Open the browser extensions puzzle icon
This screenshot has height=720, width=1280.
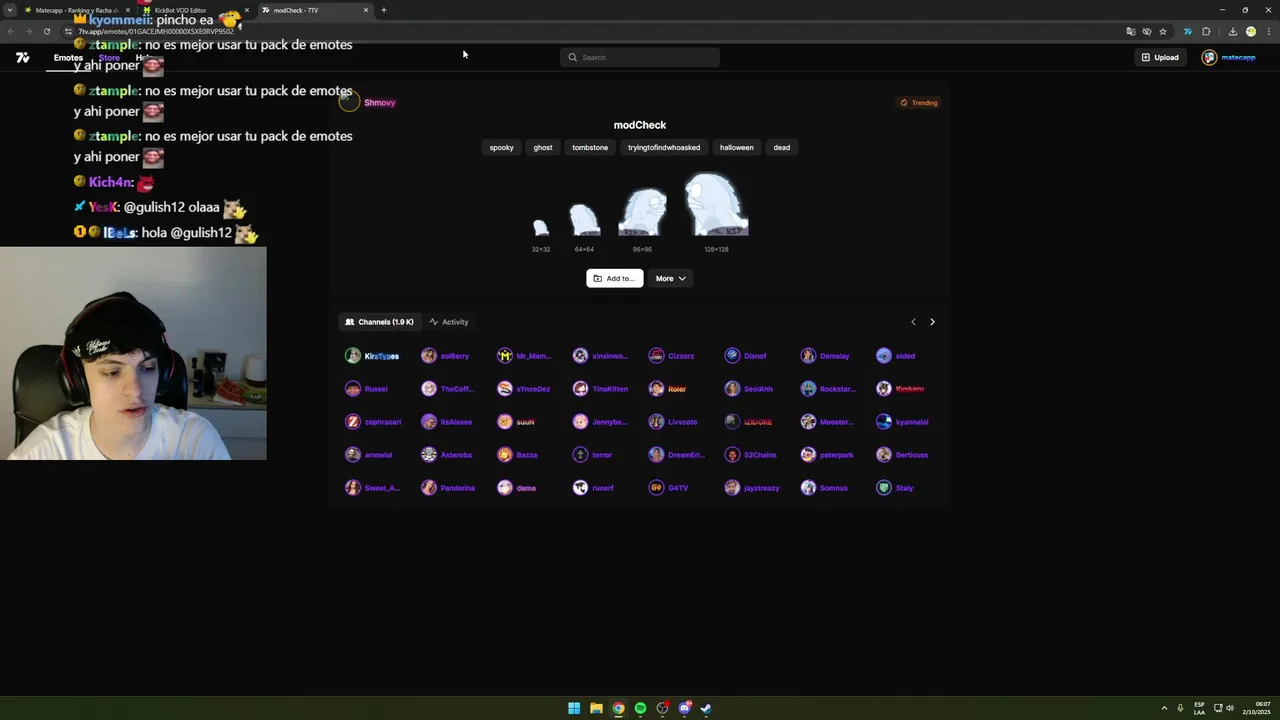pyautogui.click(x=1206, y=31)
